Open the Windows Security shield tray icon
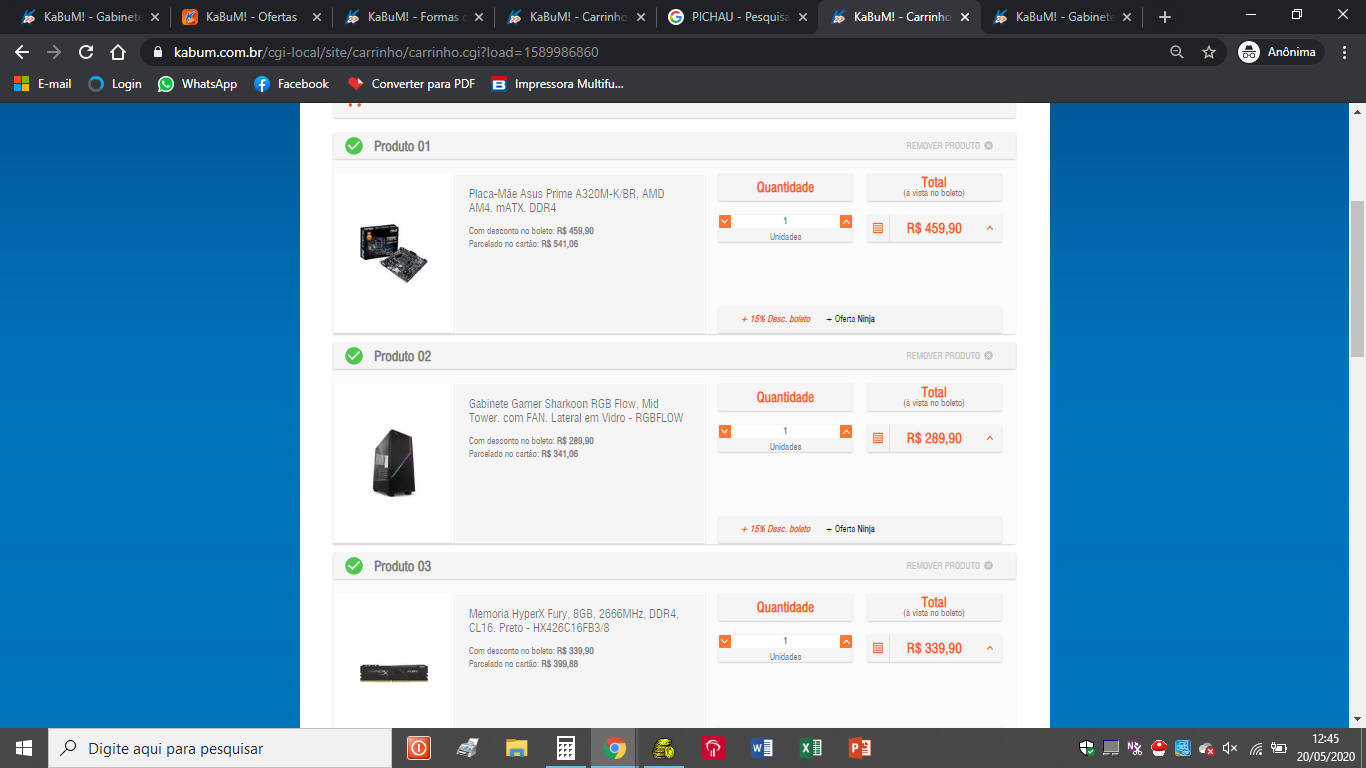Viewport: 1366px width, 768px height. coord(1087,748)
